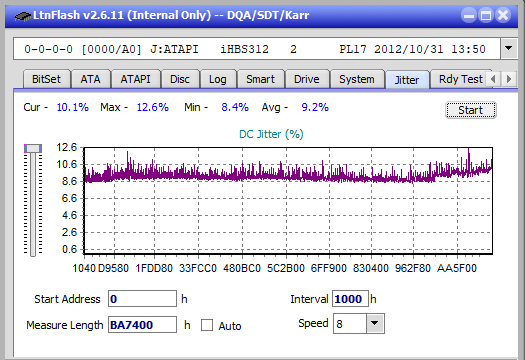Minimize the LtnFlash window
This screenshot has width=525, height=360.
pyautogui.click(x=469, y=16)
